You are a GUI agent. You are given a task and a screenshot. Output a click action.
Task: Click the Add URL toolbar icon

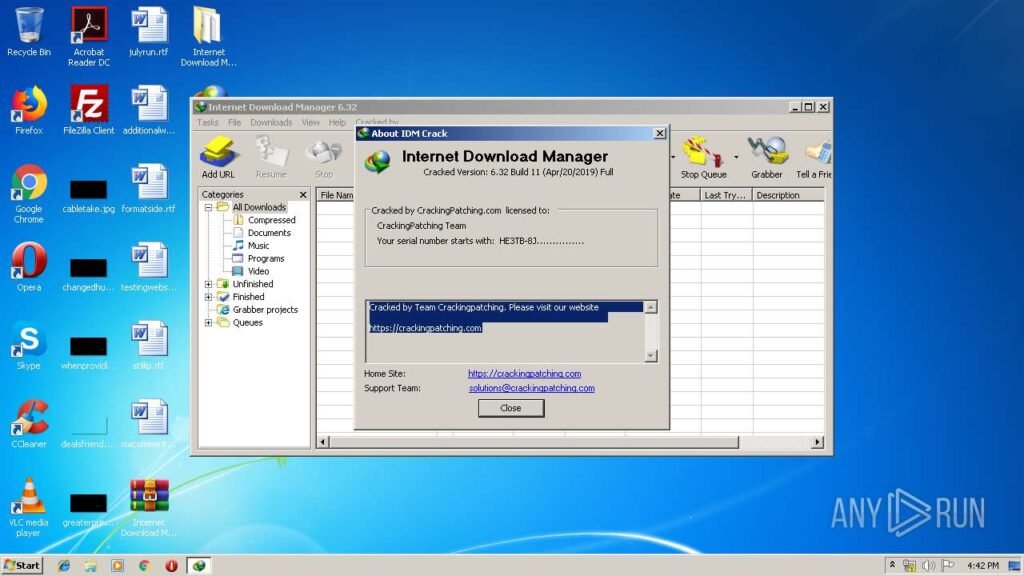[x=218, y=157]
